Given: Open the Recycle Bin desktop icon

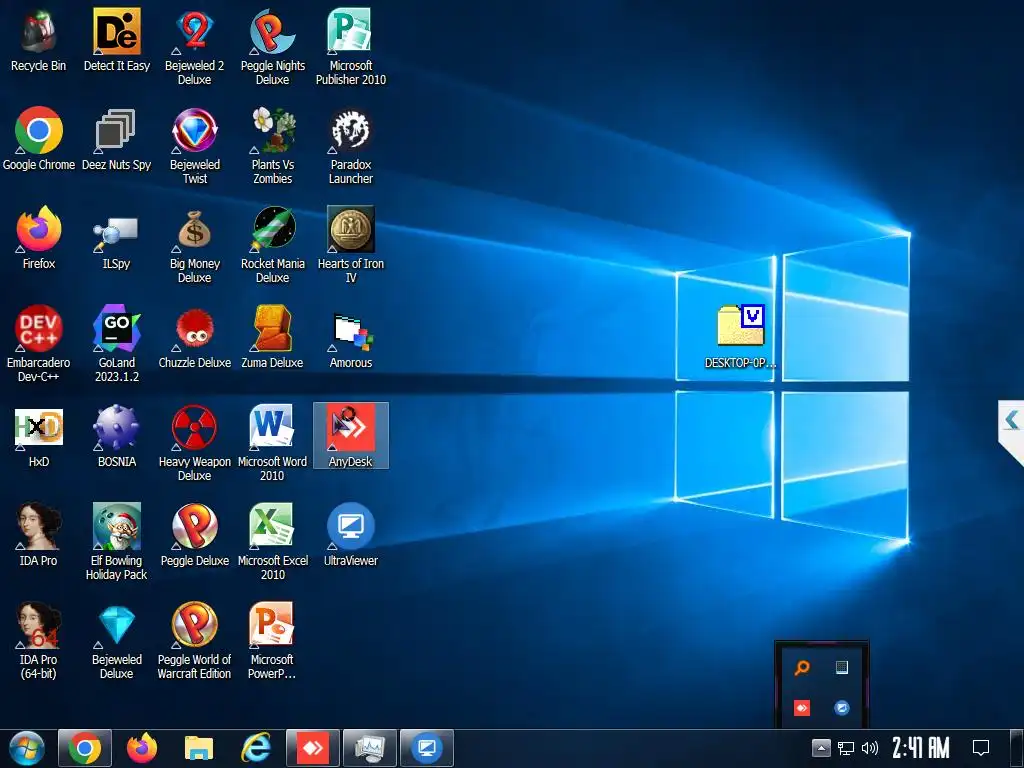Looking at the screenshot, I should [x=39, y=40].
